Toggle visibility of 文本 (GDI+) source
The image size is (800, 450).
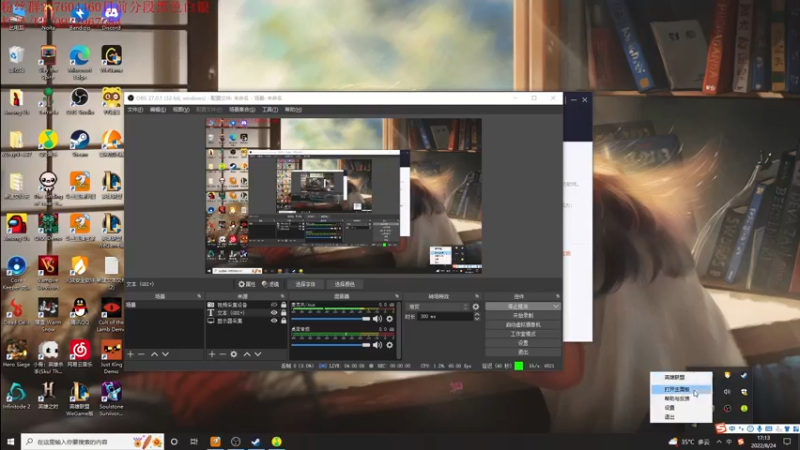tap(274, 313)
